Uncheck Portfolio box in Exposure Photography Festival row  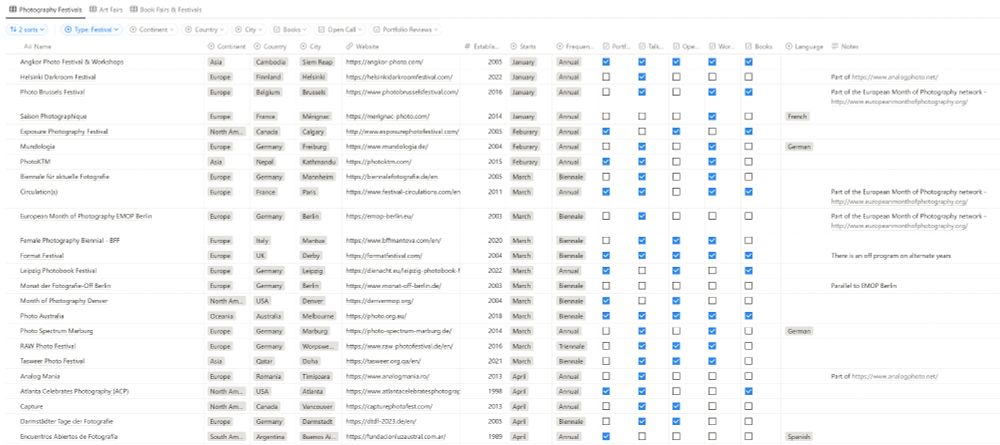(x=606, y=131)
